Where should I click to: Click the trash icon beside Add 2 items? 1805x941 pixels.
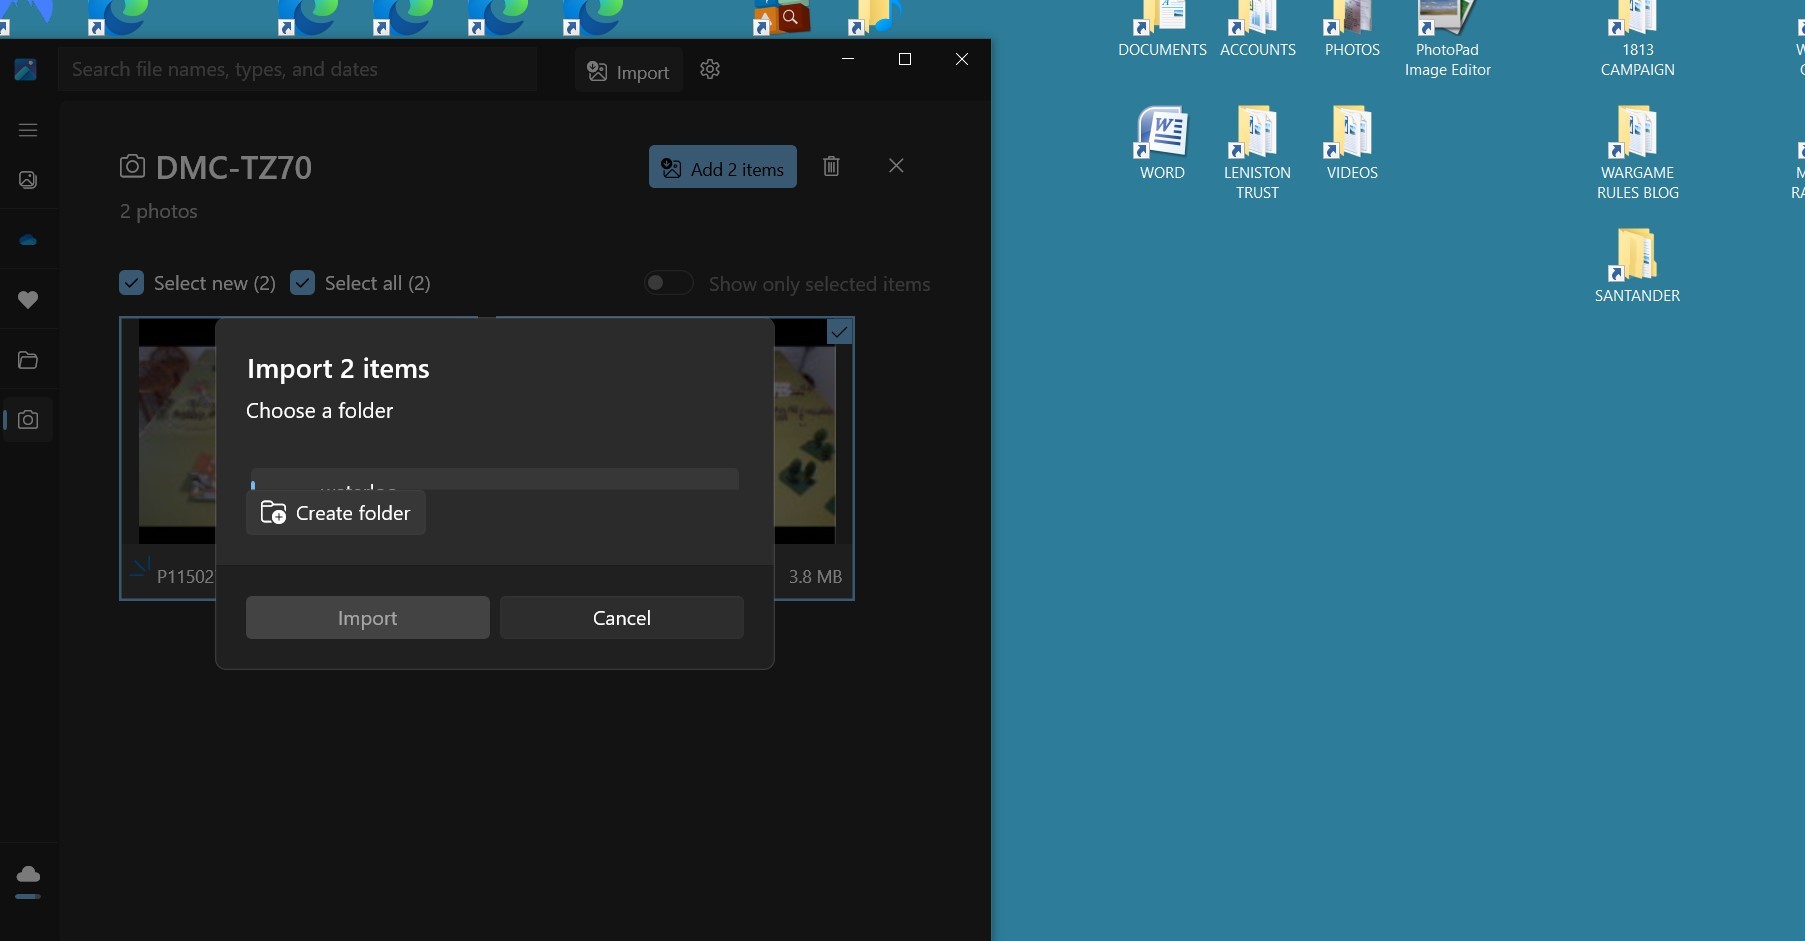pyautogui.click(x=831, y=166)
